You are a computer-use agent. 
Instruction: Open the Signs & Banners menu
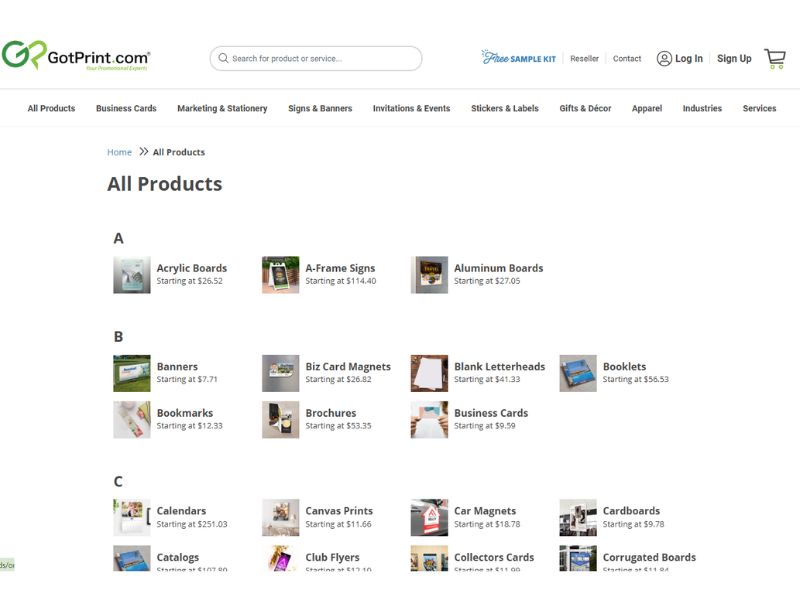pyautogui.click(x=319, y=108)
